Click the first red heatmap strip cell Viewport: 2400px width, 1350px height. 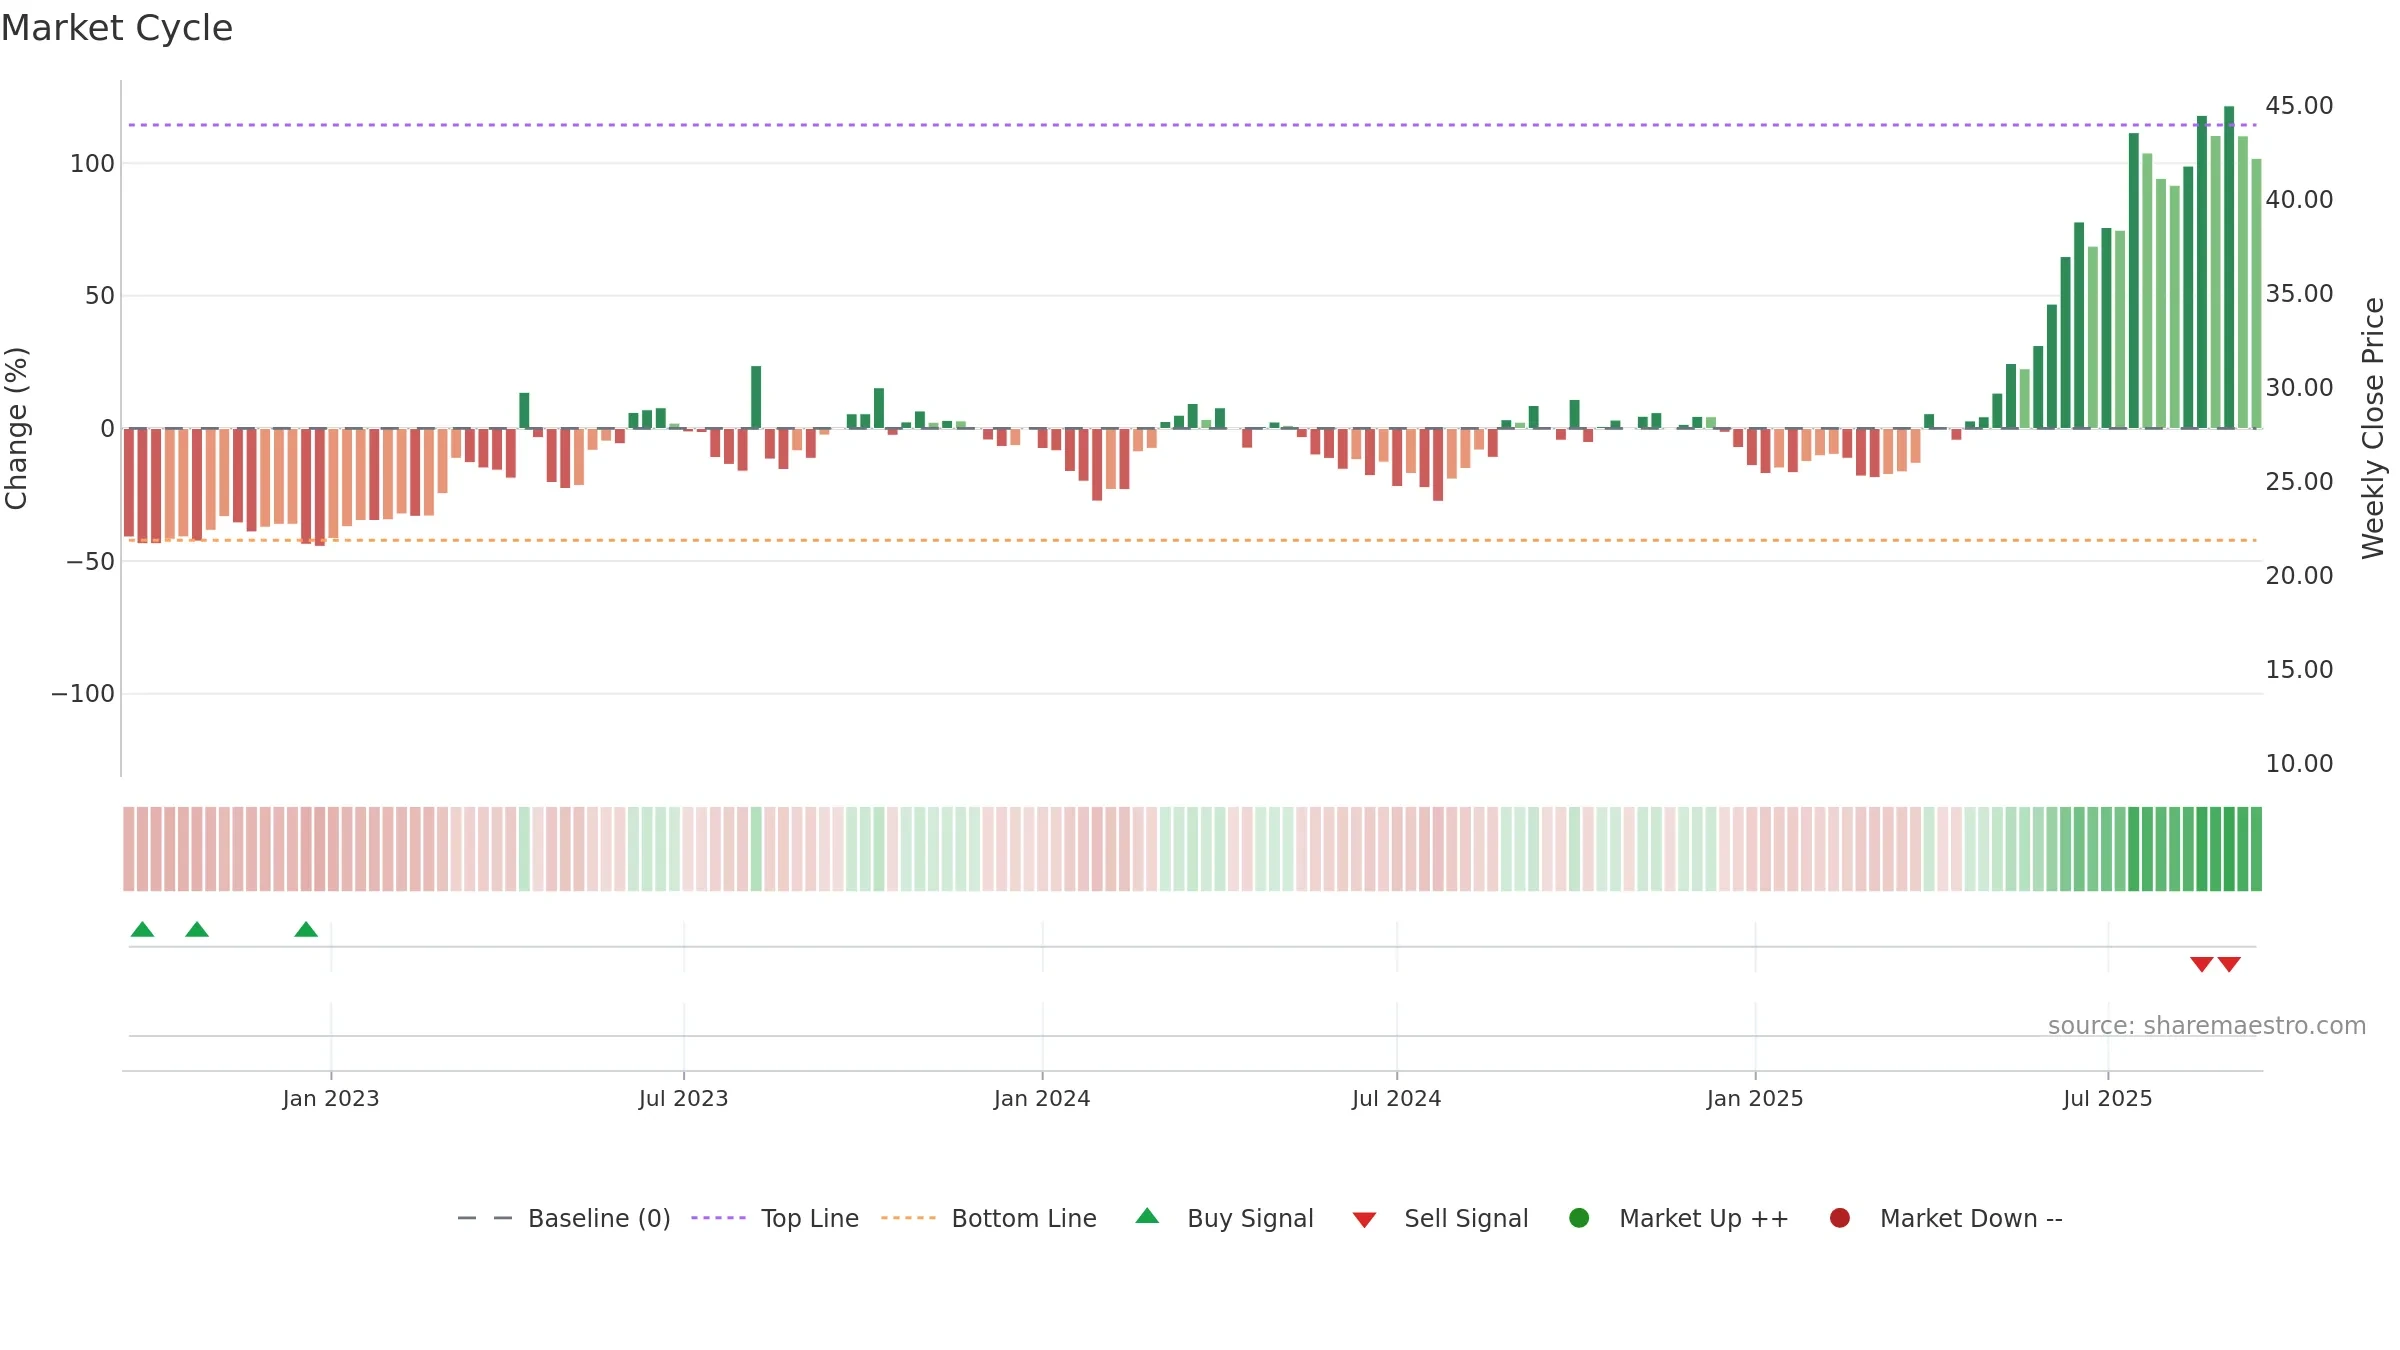click(x=129, y=849)
